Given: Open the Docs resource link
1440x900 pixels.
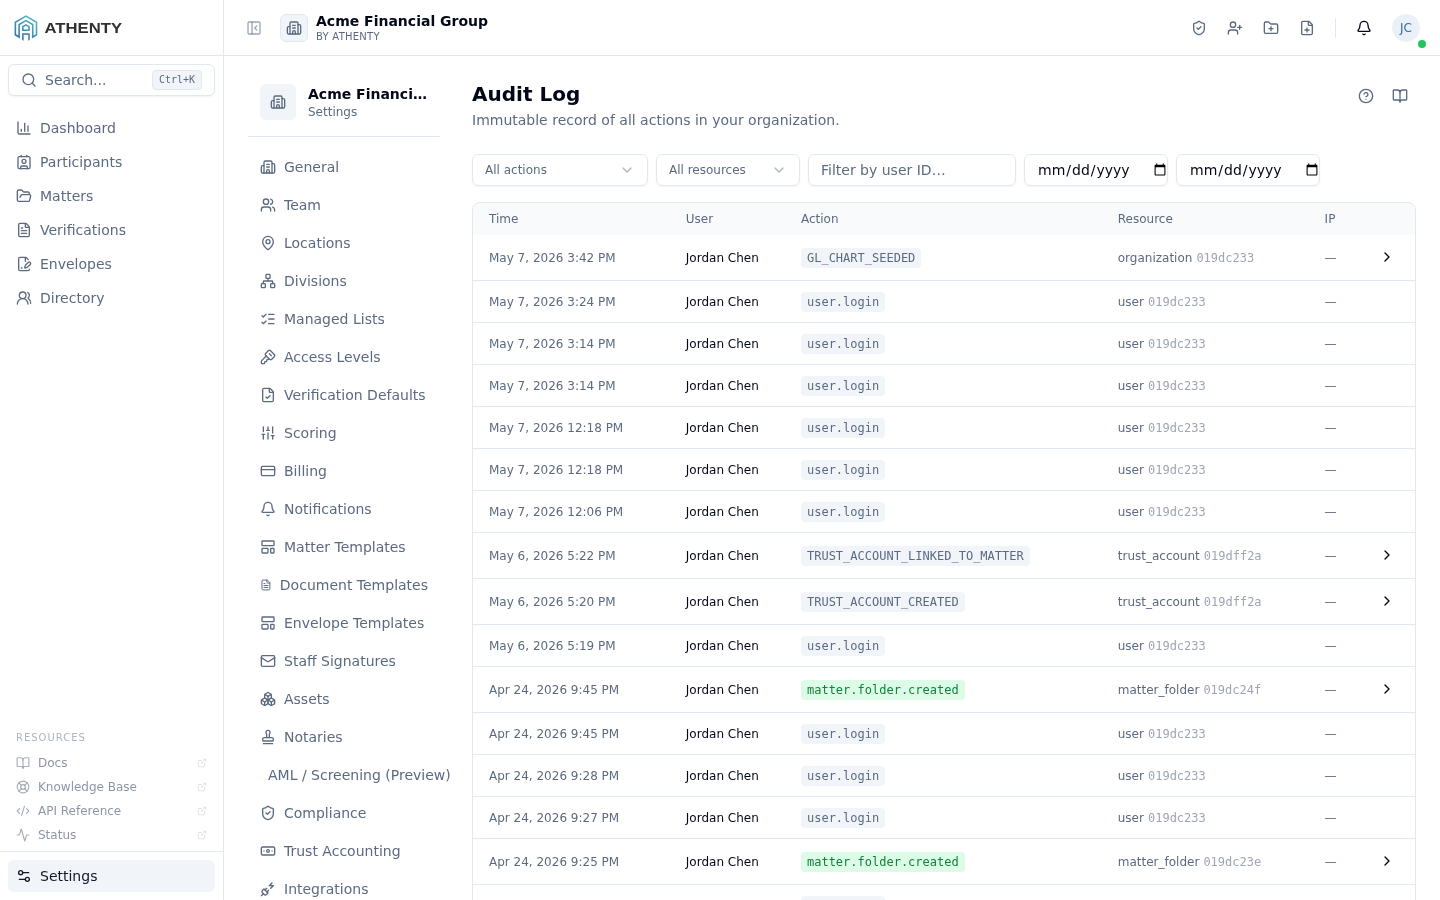Looking at the screenshot, I should pyautogui.click(x=111, y=763).
